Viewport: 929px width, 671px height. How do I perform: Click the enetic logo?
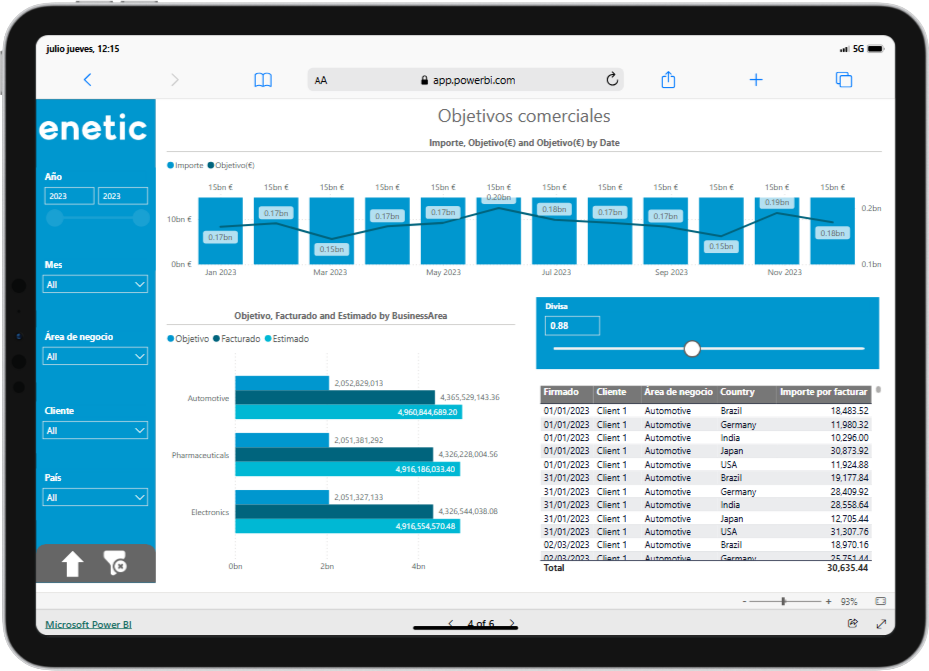tap(93, 128)
